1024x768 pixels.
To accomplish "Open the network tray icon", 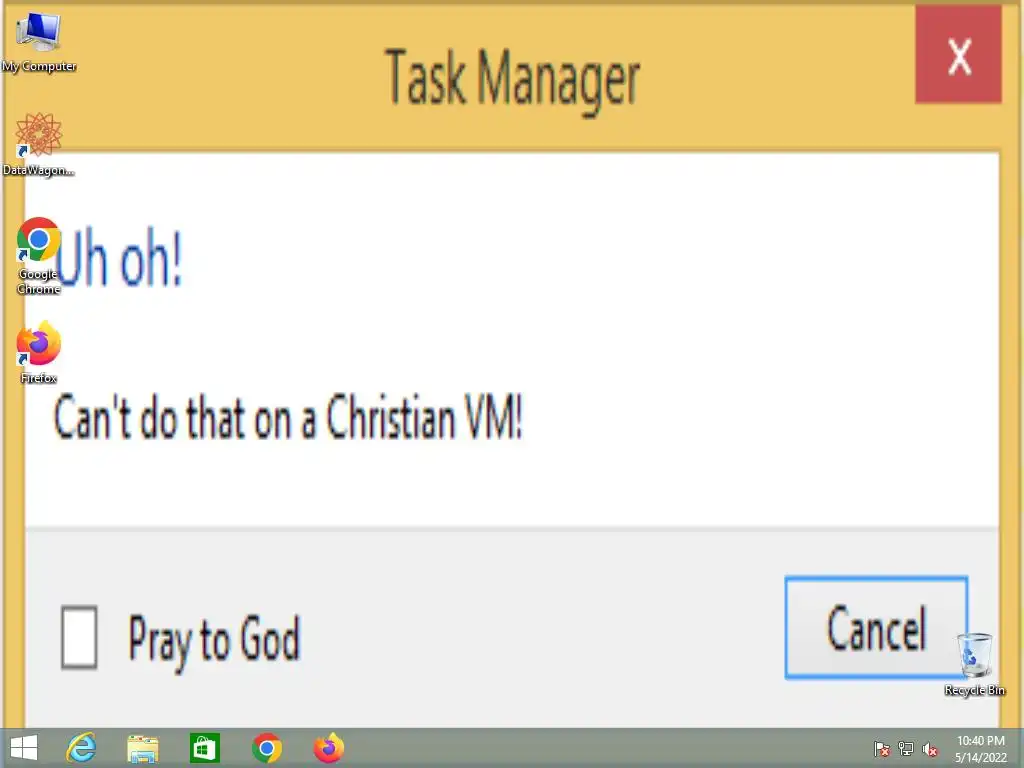I will click(906, 749).
